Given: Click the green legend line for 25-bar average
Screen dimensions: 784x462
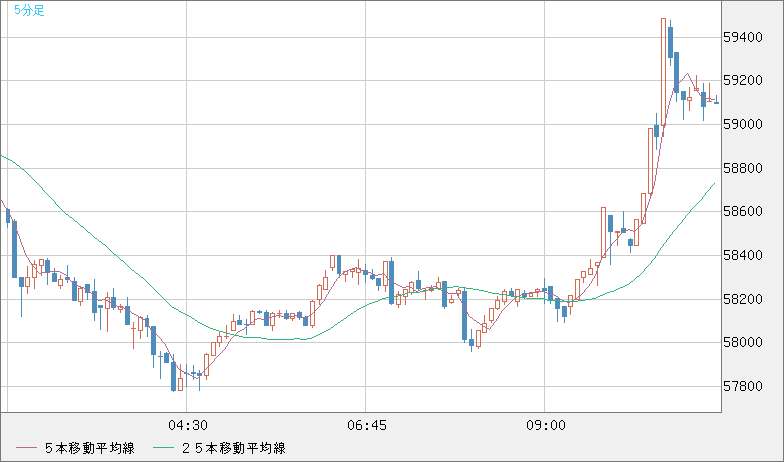Looking at the screenshot, I should (x=163, y=448).
